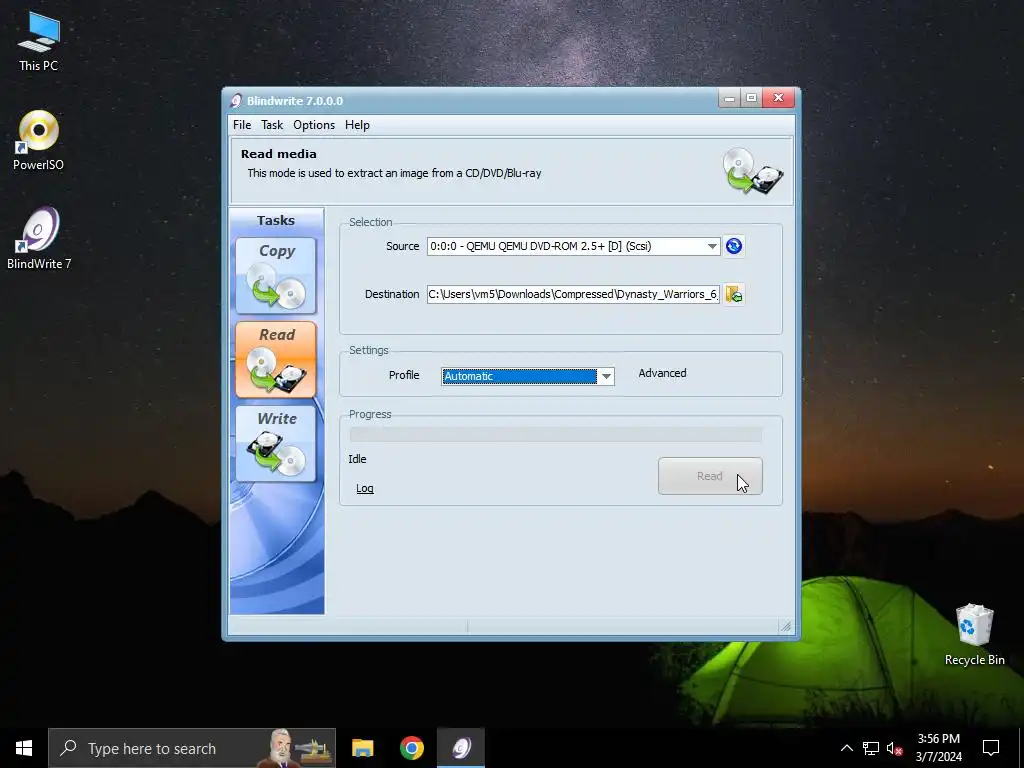Expand the Source drive dropdown

[712, 246]
